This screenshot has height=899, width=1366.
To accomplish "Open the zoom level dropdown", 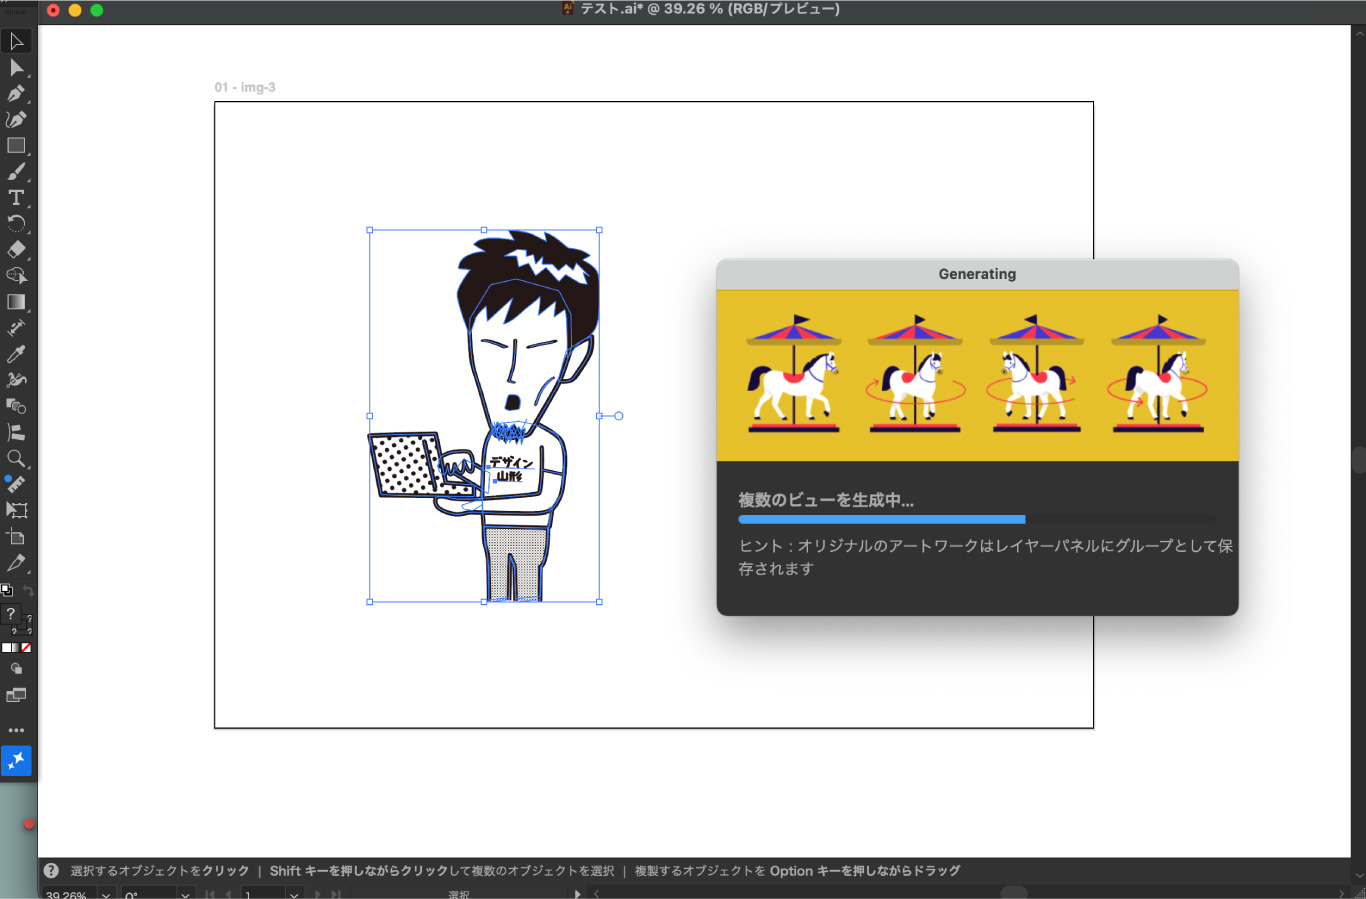I will 105,894.
